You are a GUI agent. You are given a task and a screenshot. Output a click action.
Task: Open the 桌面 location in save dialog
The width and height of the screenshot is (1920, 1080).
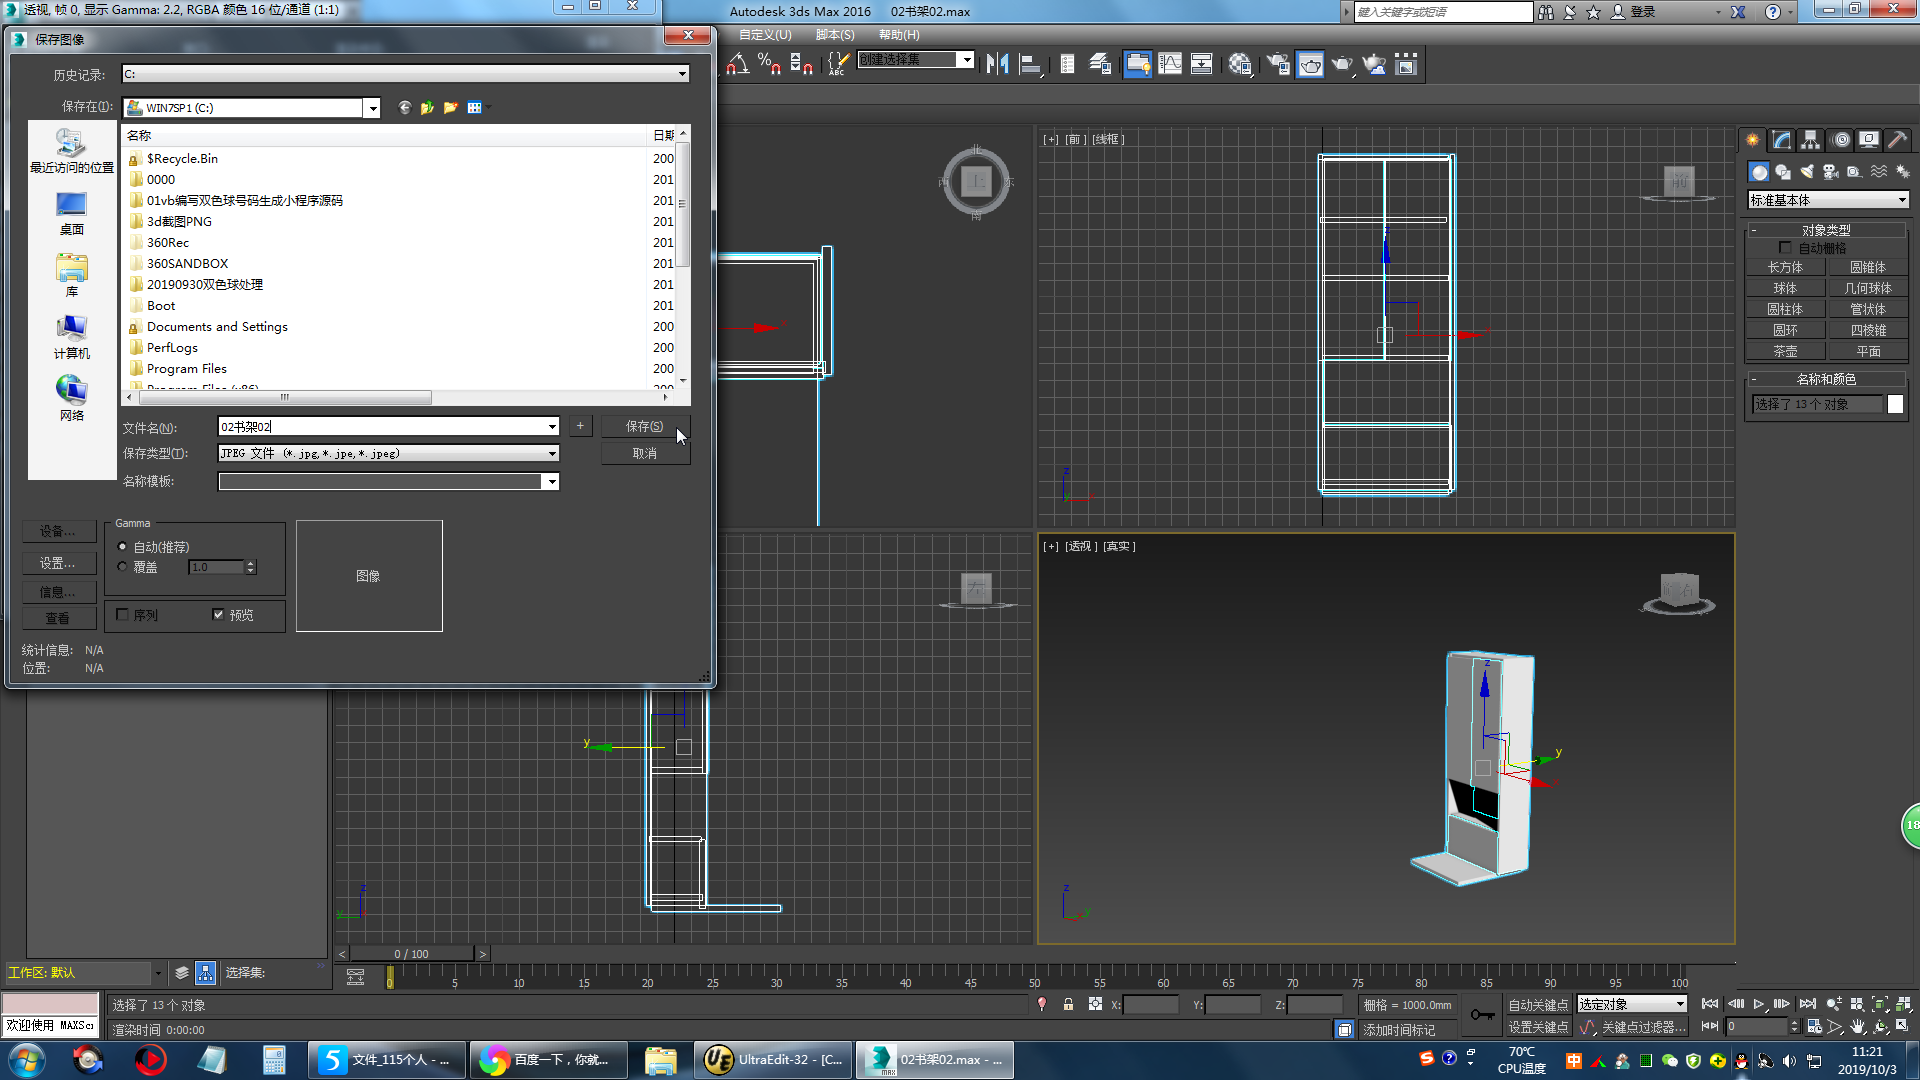[71, 213]
